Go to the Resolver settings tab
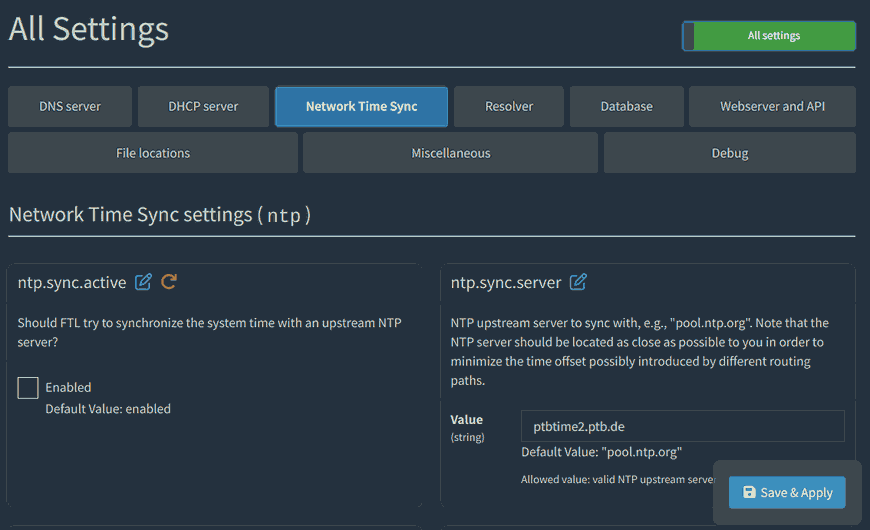The image size is (870, 530). tap(509, 106)
